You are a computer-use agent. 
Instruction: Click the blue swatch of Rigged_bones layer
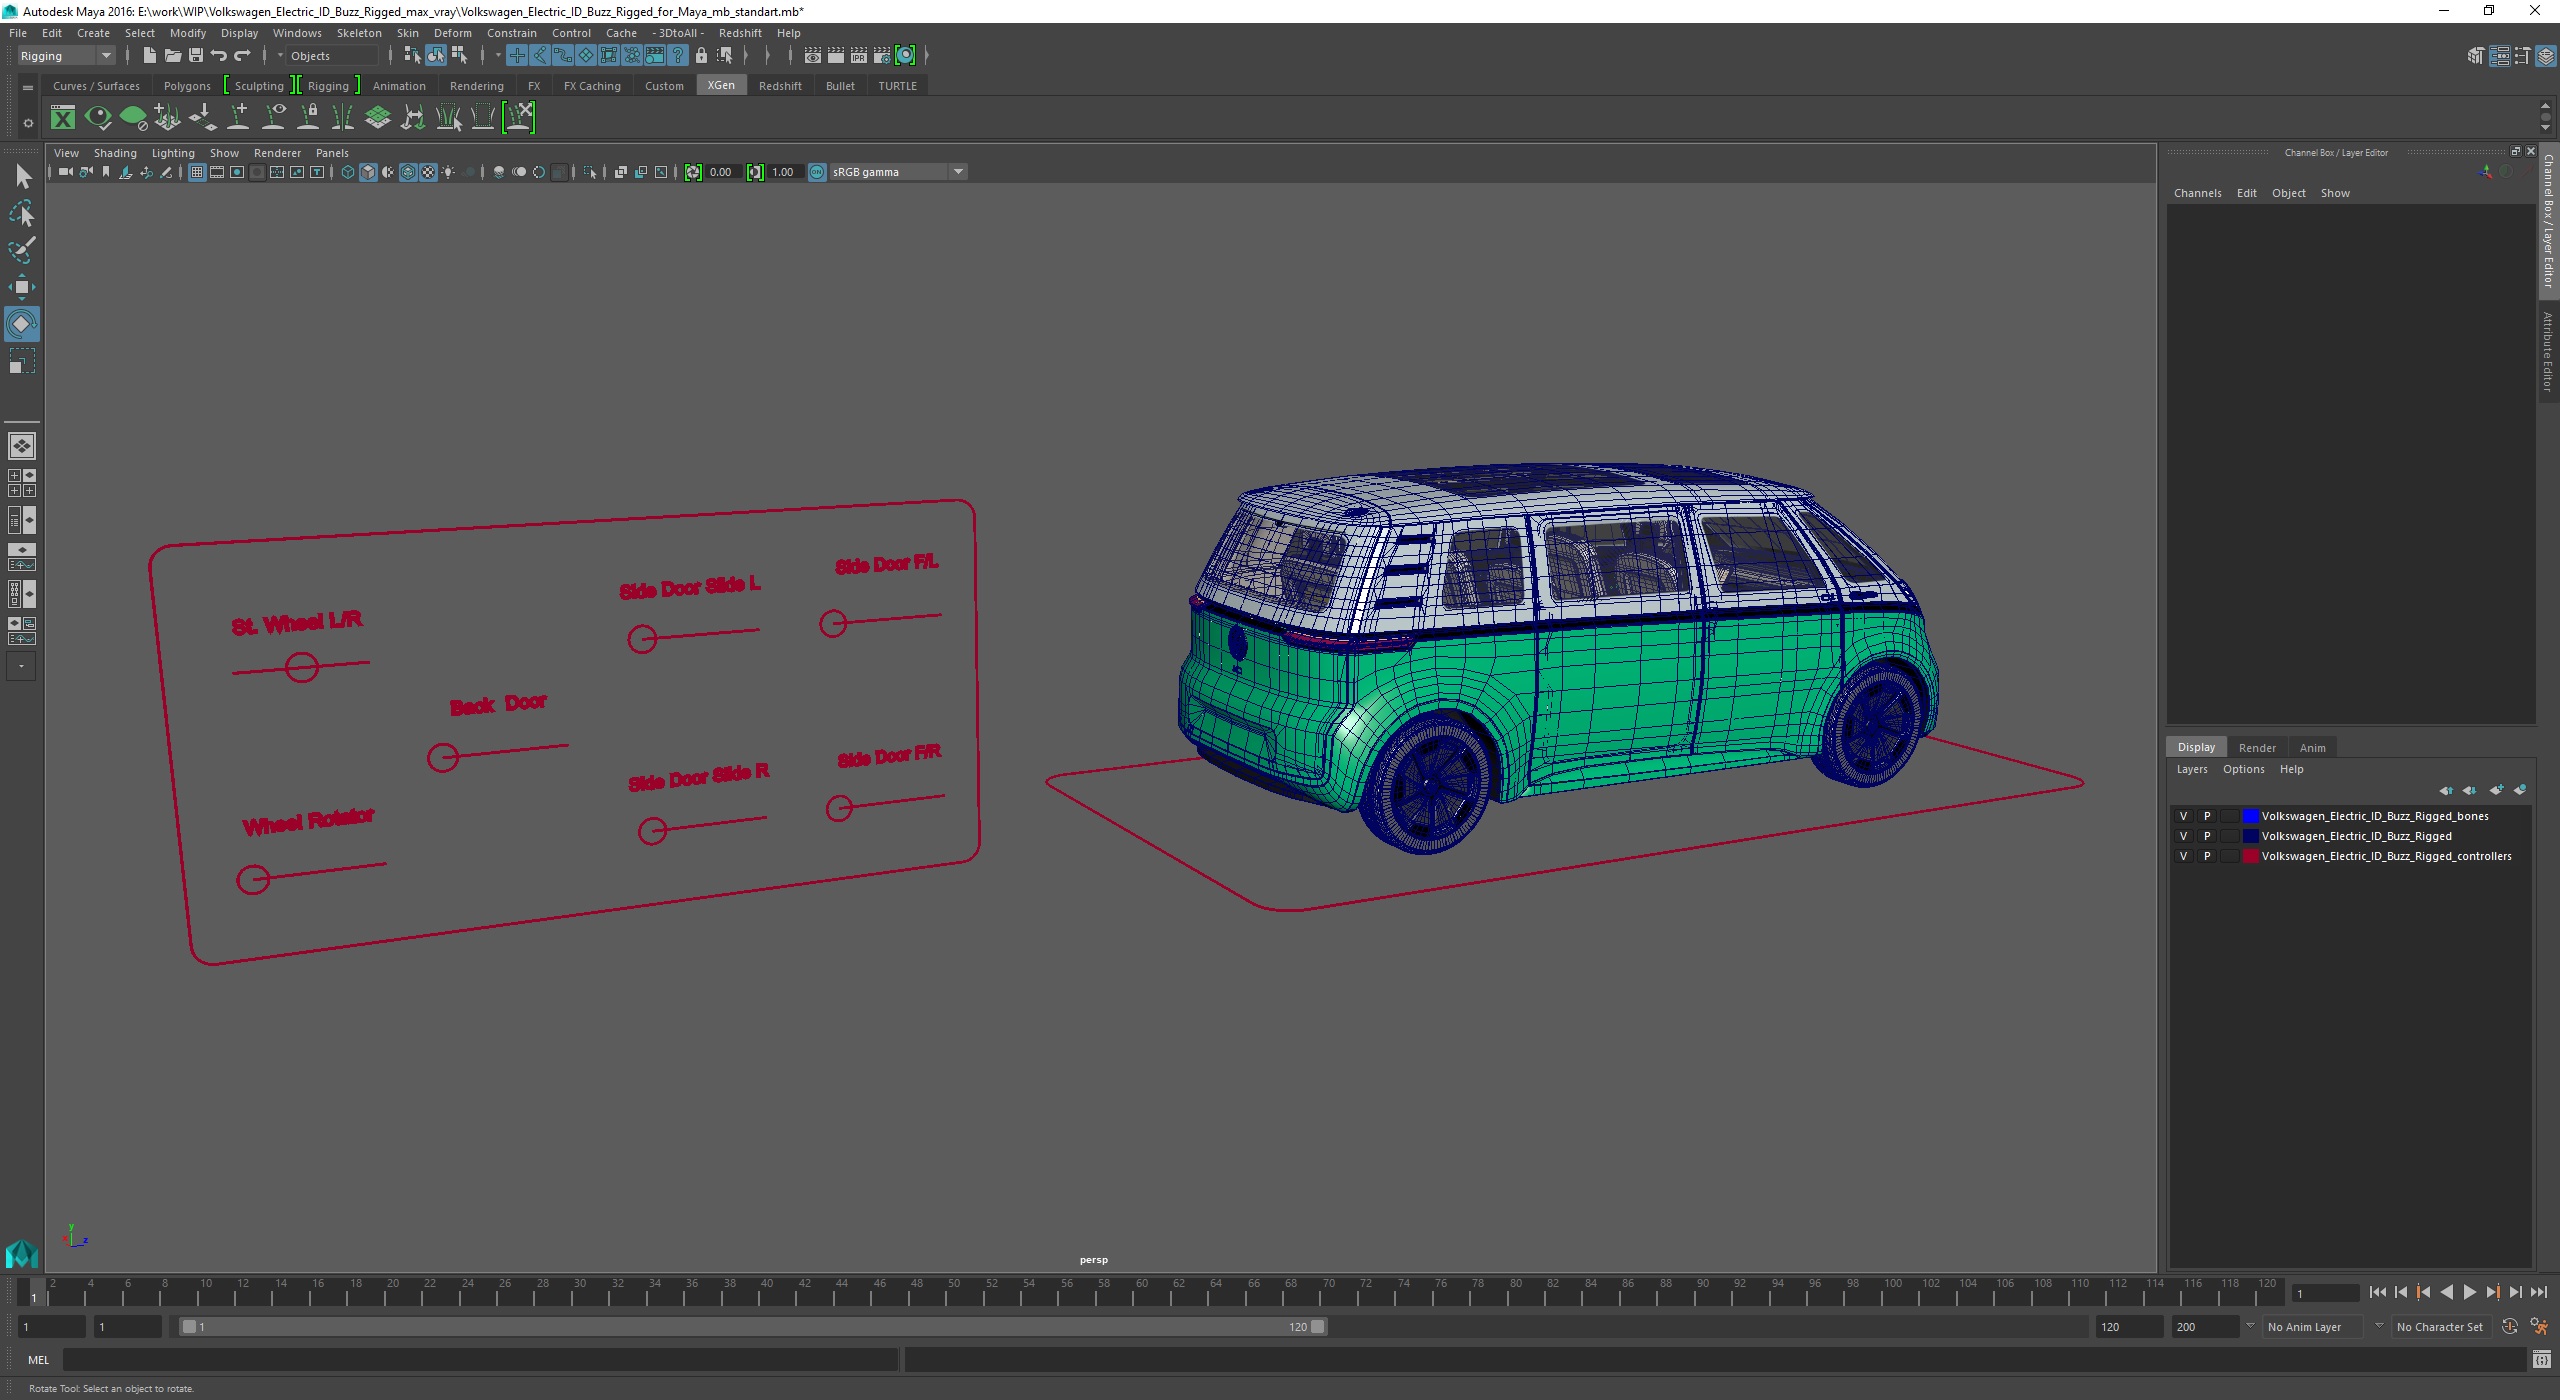click(2251, 816)
